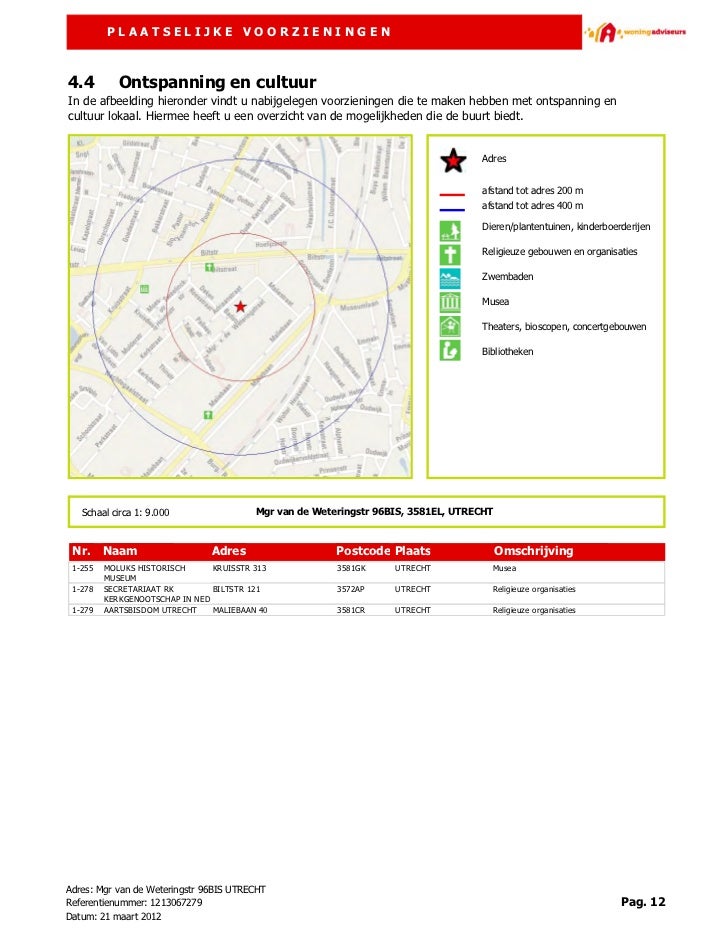The height and width of the screenshot is (943, 728).
Task: Click the 'Museumlaan' street label on map
Action: click(359, 306)
